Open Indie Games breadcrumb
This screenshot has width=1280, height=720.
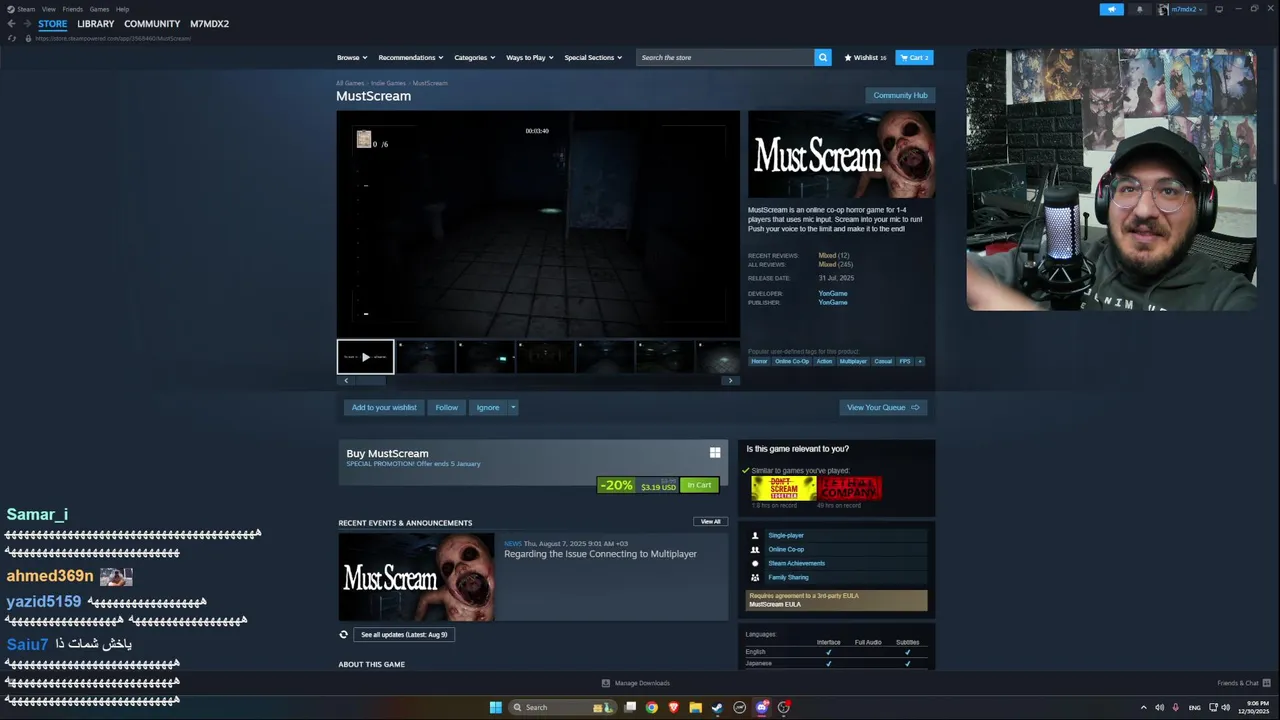point(390,83)
